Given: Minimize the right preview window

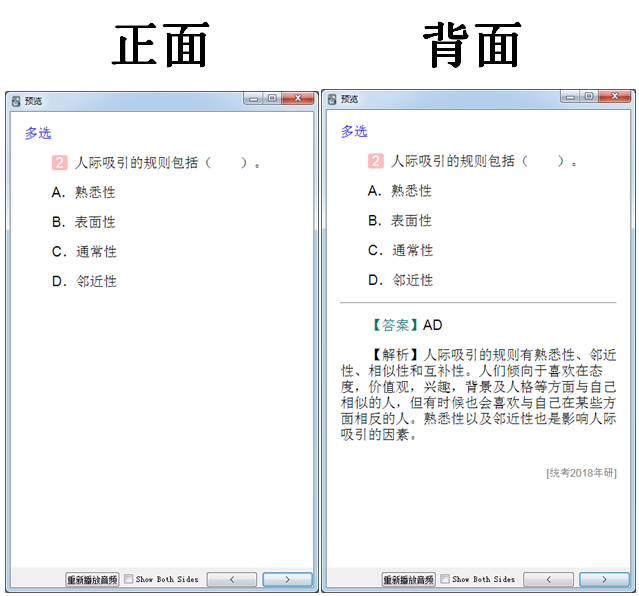Looking at the screenshot, I should click(x=570, y=97).
